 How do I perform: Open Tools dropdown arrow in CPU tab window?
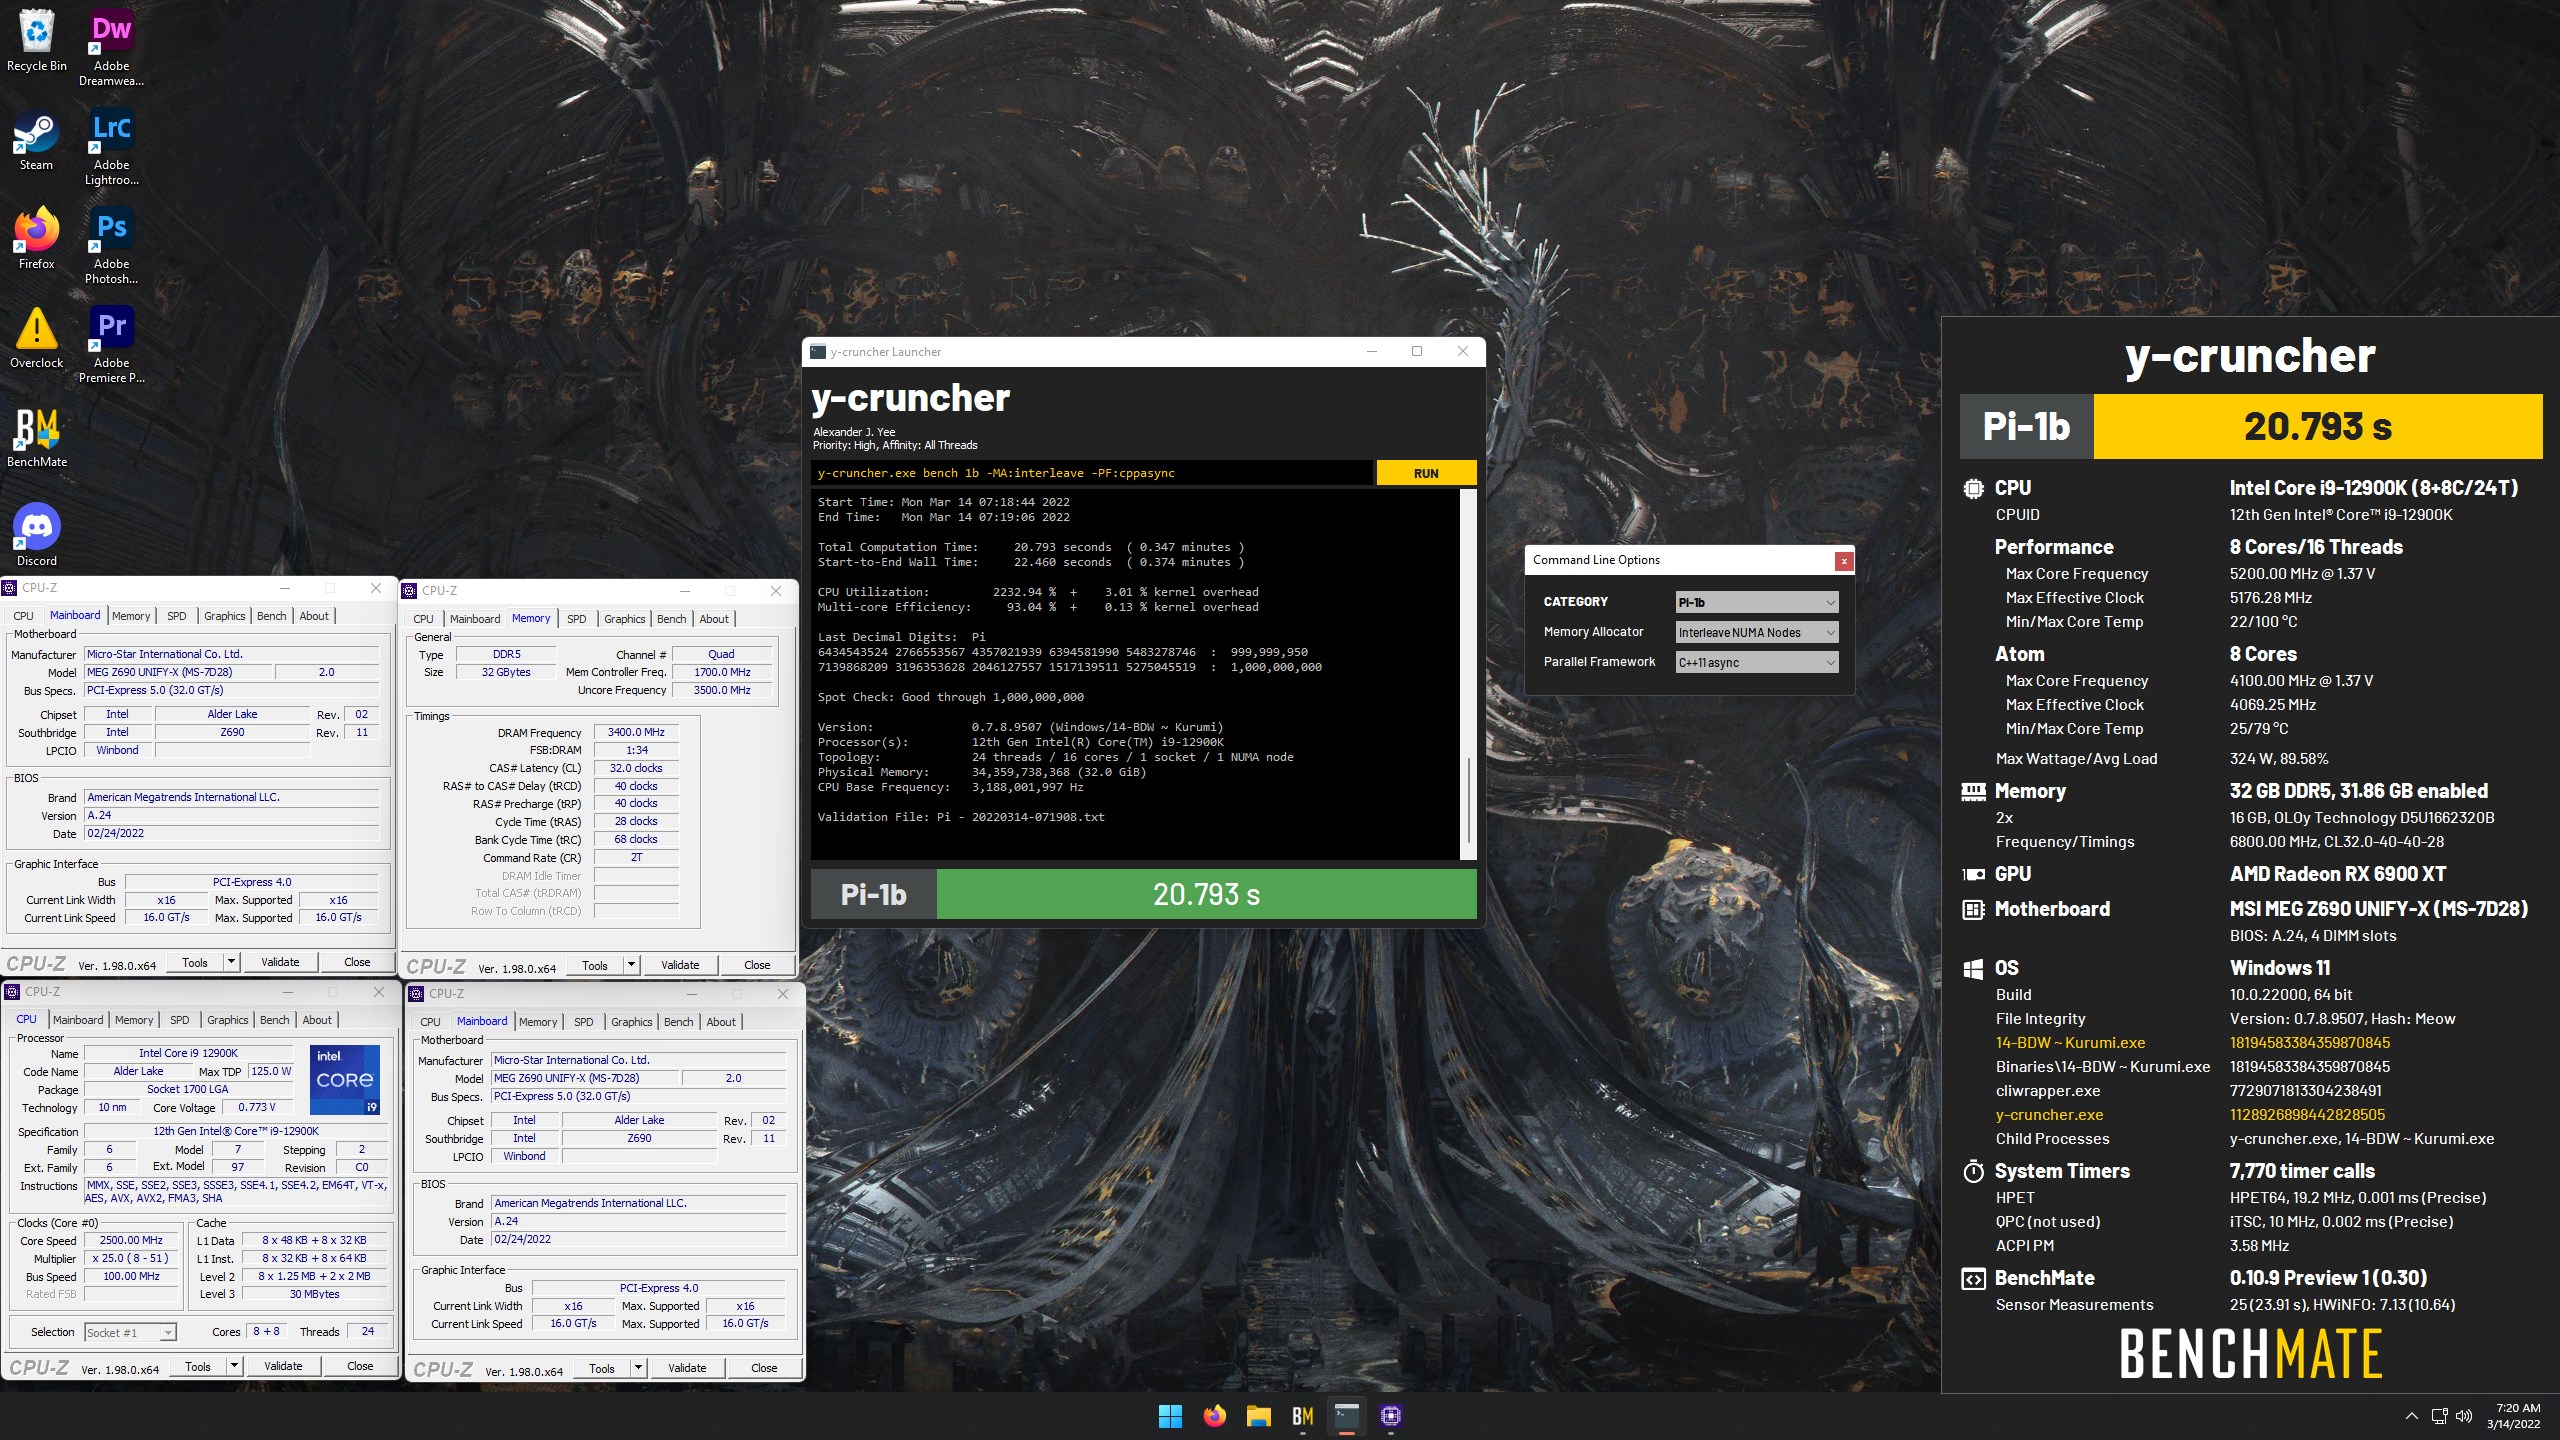pyautogui.click(x=234, y=1366)
